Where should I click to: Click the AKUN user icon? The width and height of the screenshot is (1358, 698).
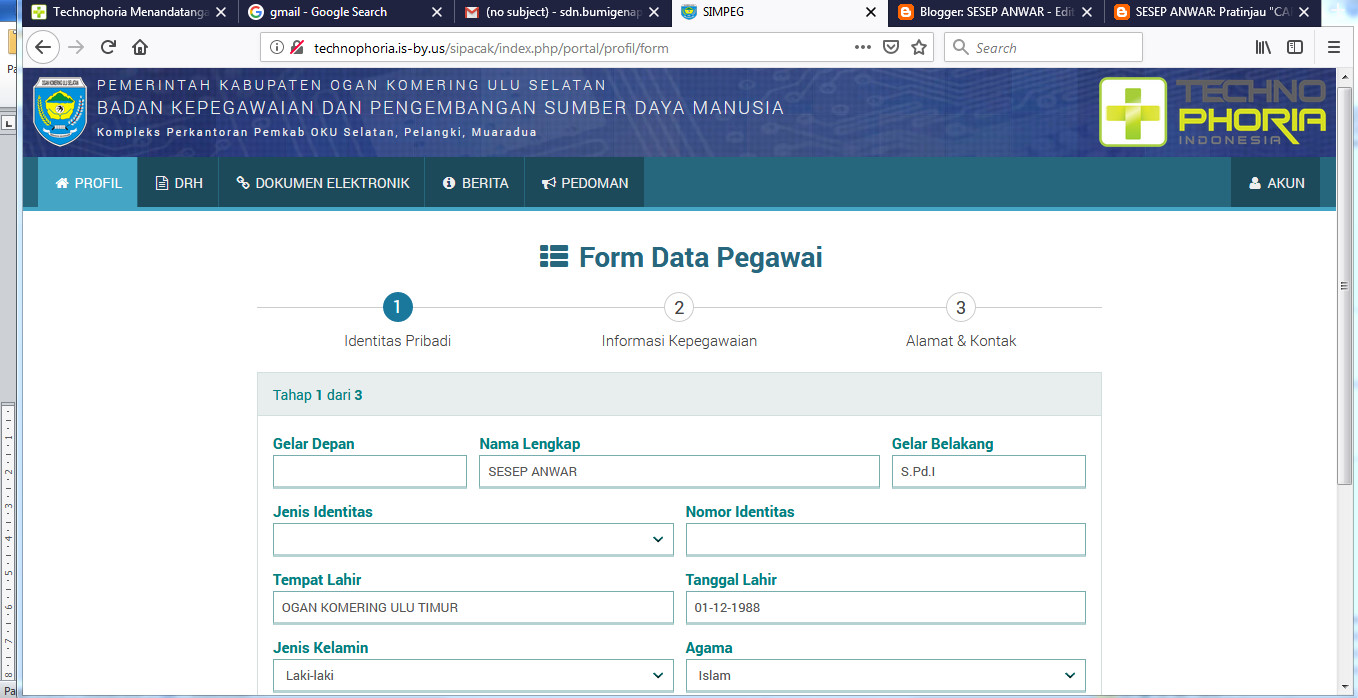pos(1253,182)
